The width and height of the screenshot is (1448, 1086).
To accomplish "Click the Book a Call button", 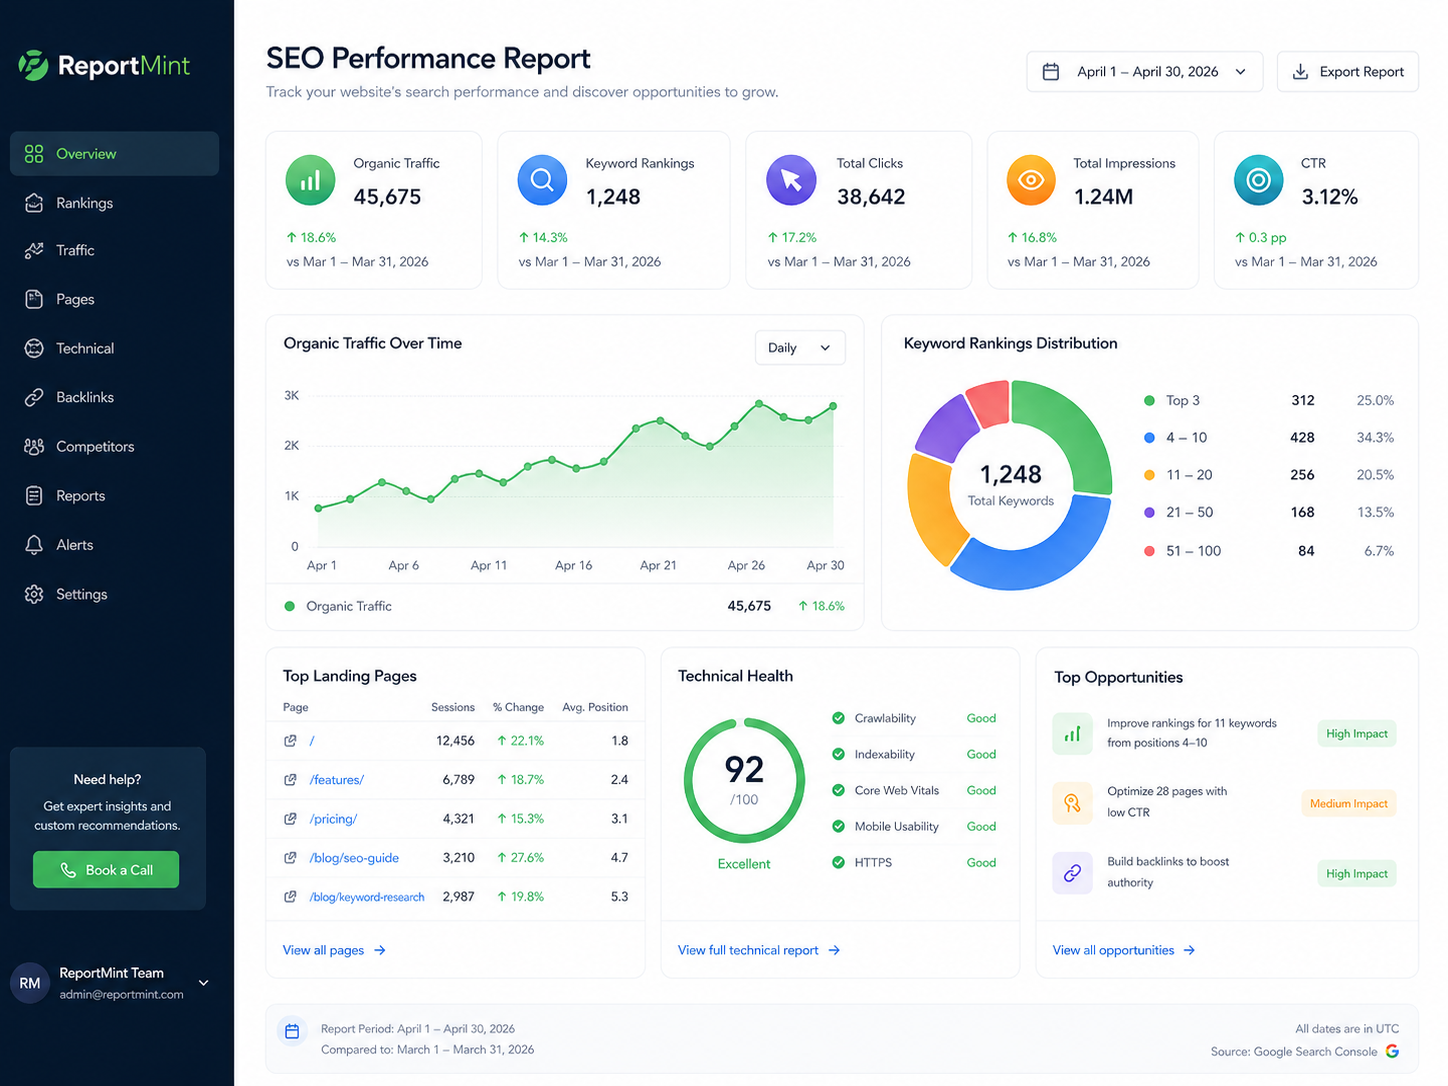I will coord(106,870).
